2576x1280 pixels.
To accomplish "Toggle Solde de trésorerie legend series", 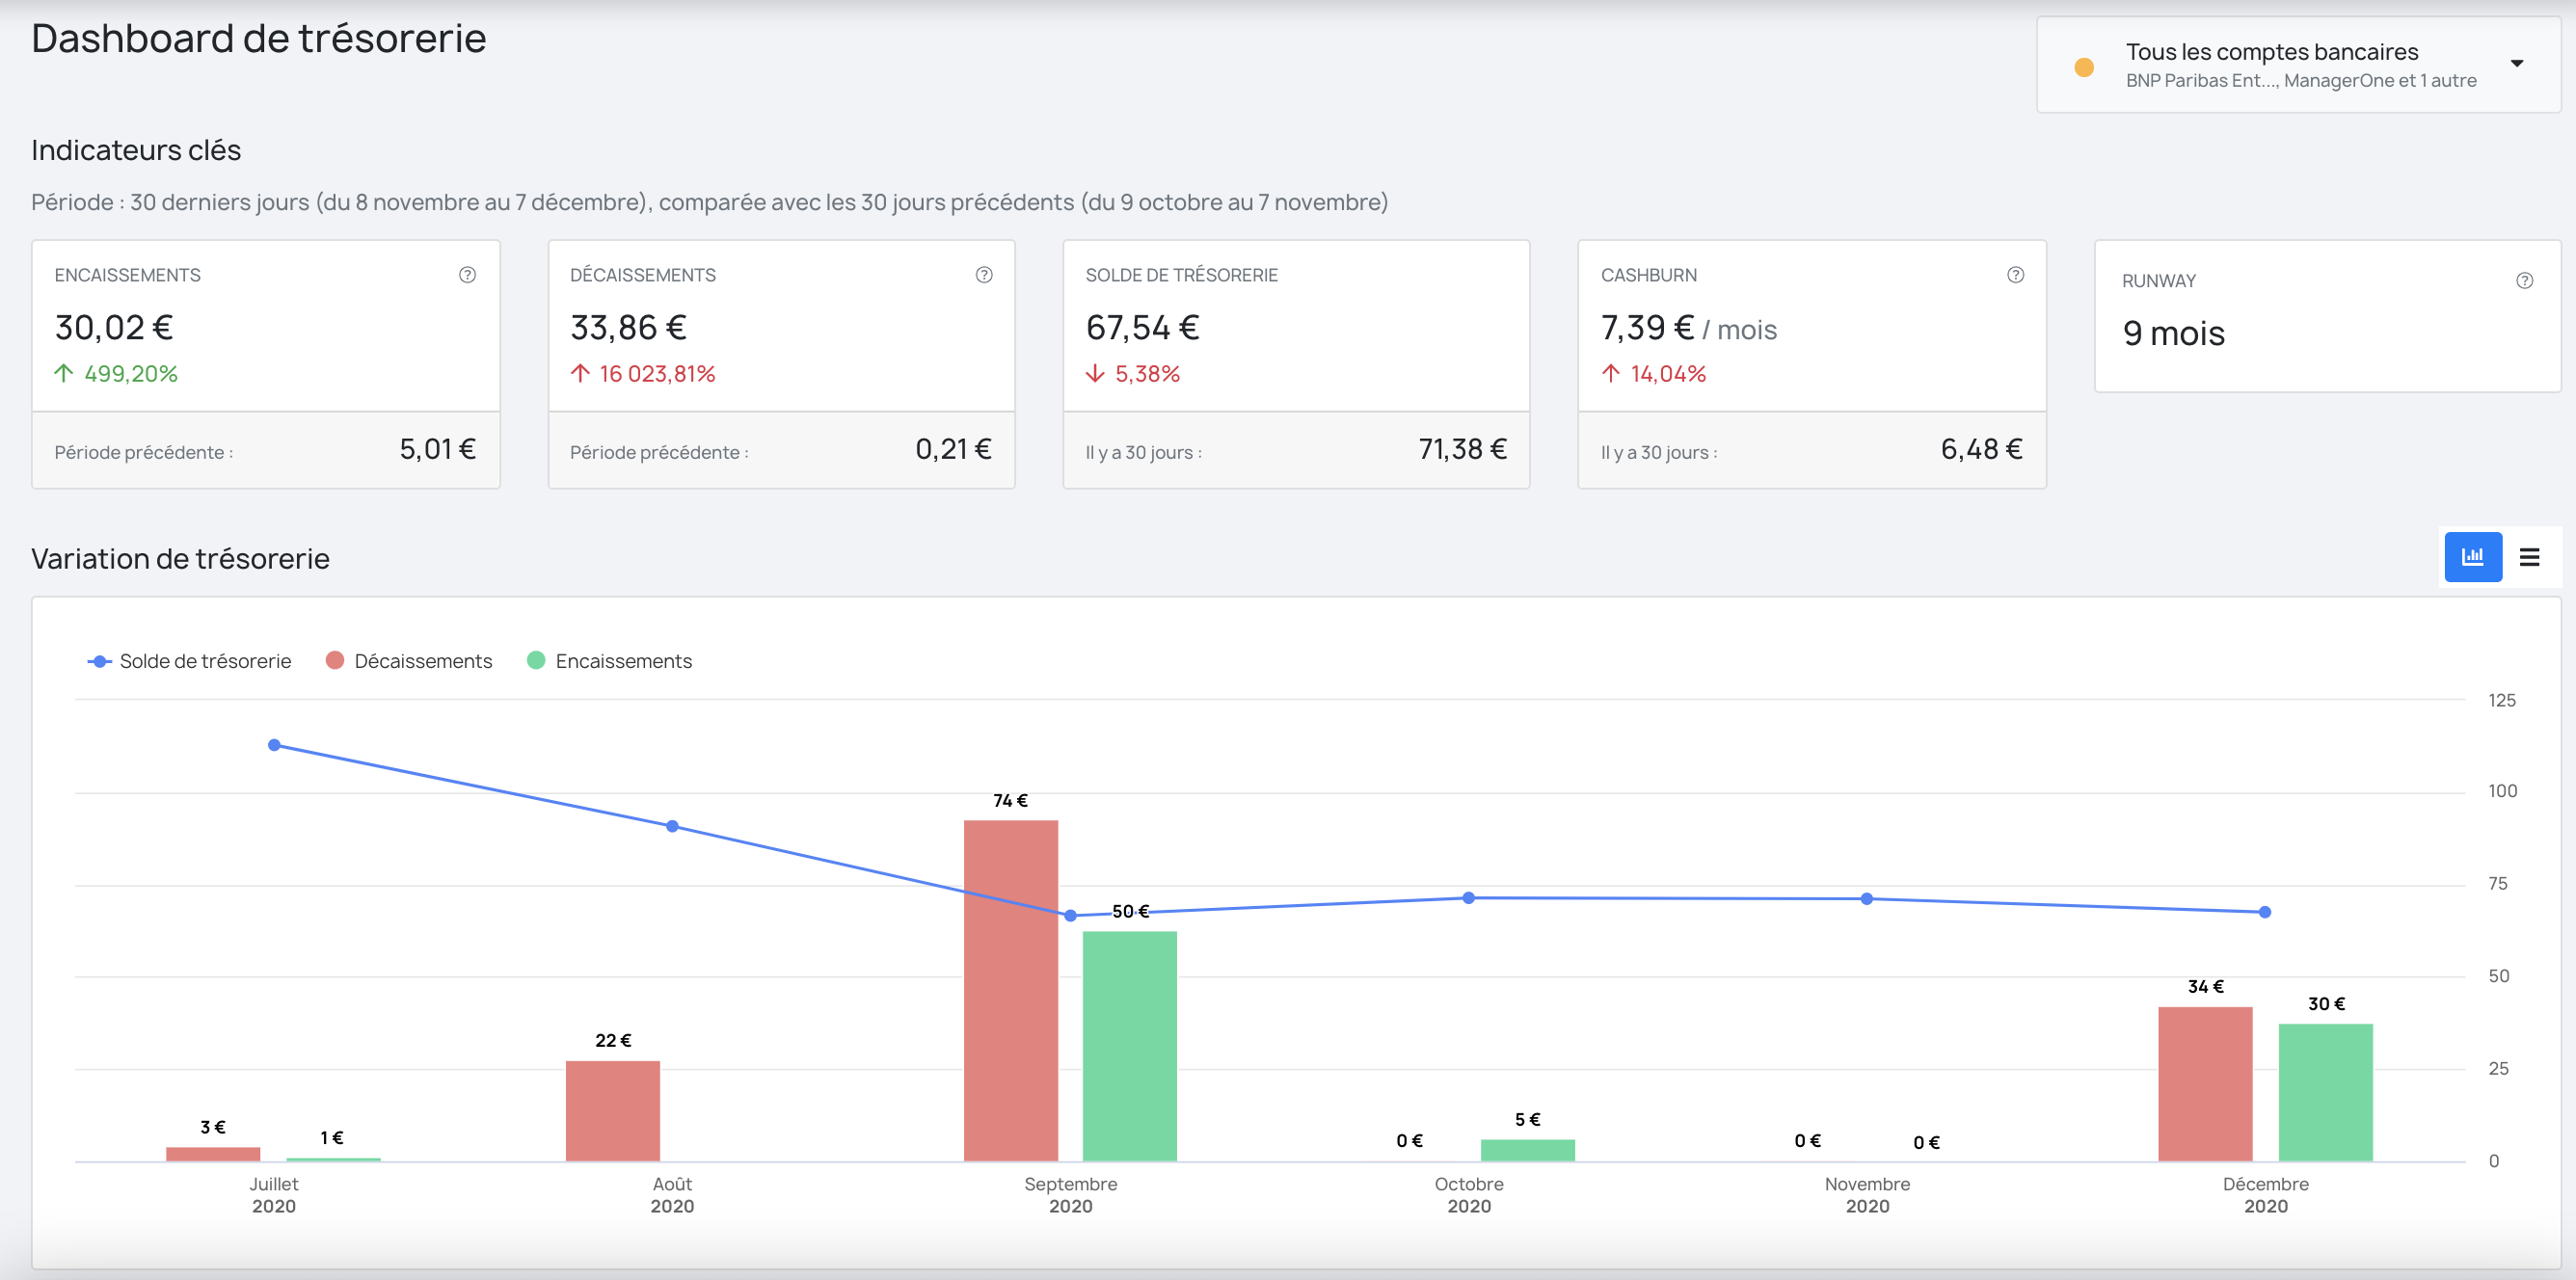I will 190,661.
